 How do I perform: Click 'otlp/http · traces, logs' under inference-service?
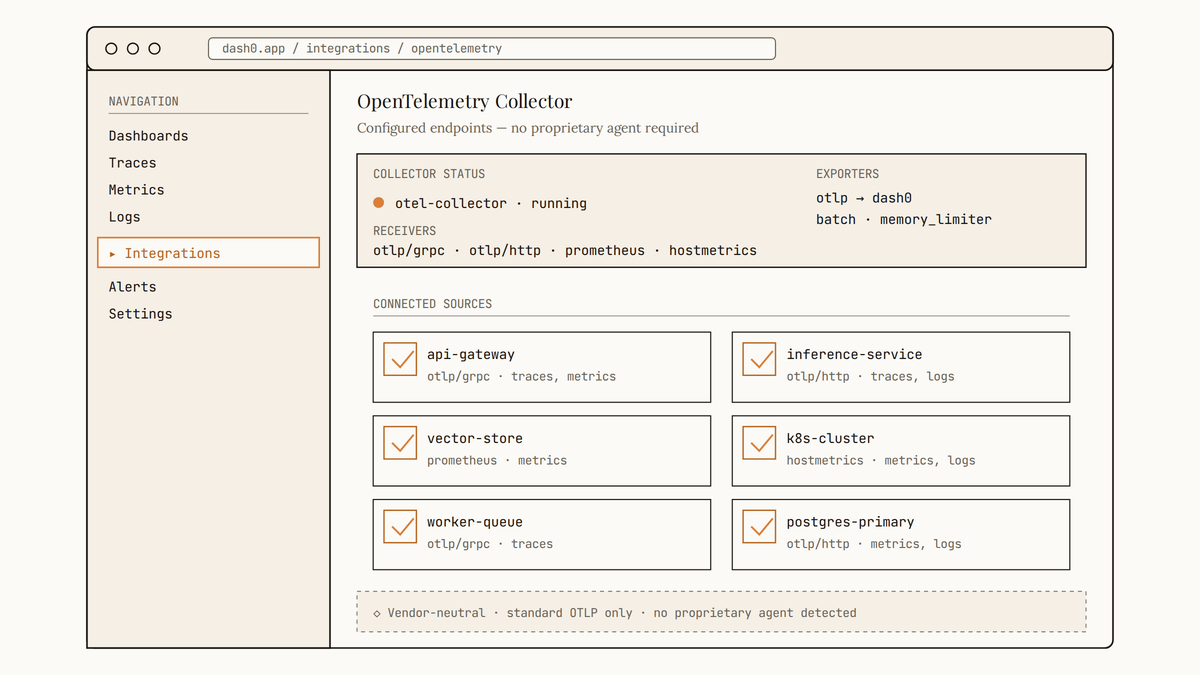871,377
